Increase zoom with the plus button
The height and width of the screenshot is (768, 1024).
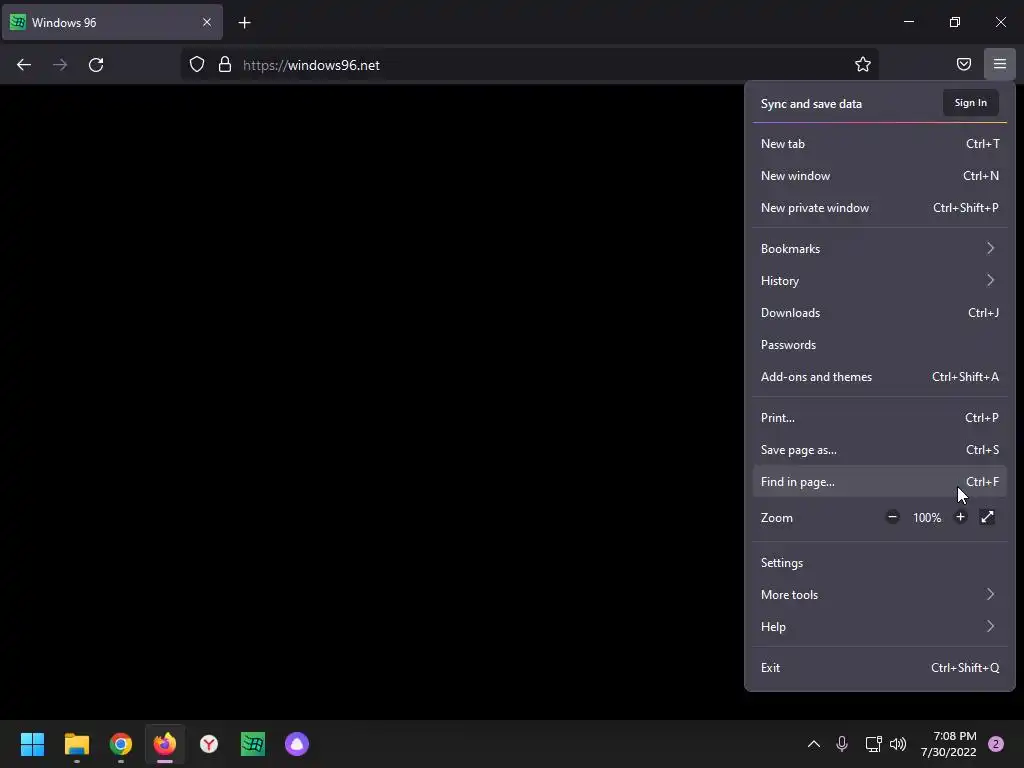tap(960, 517)
